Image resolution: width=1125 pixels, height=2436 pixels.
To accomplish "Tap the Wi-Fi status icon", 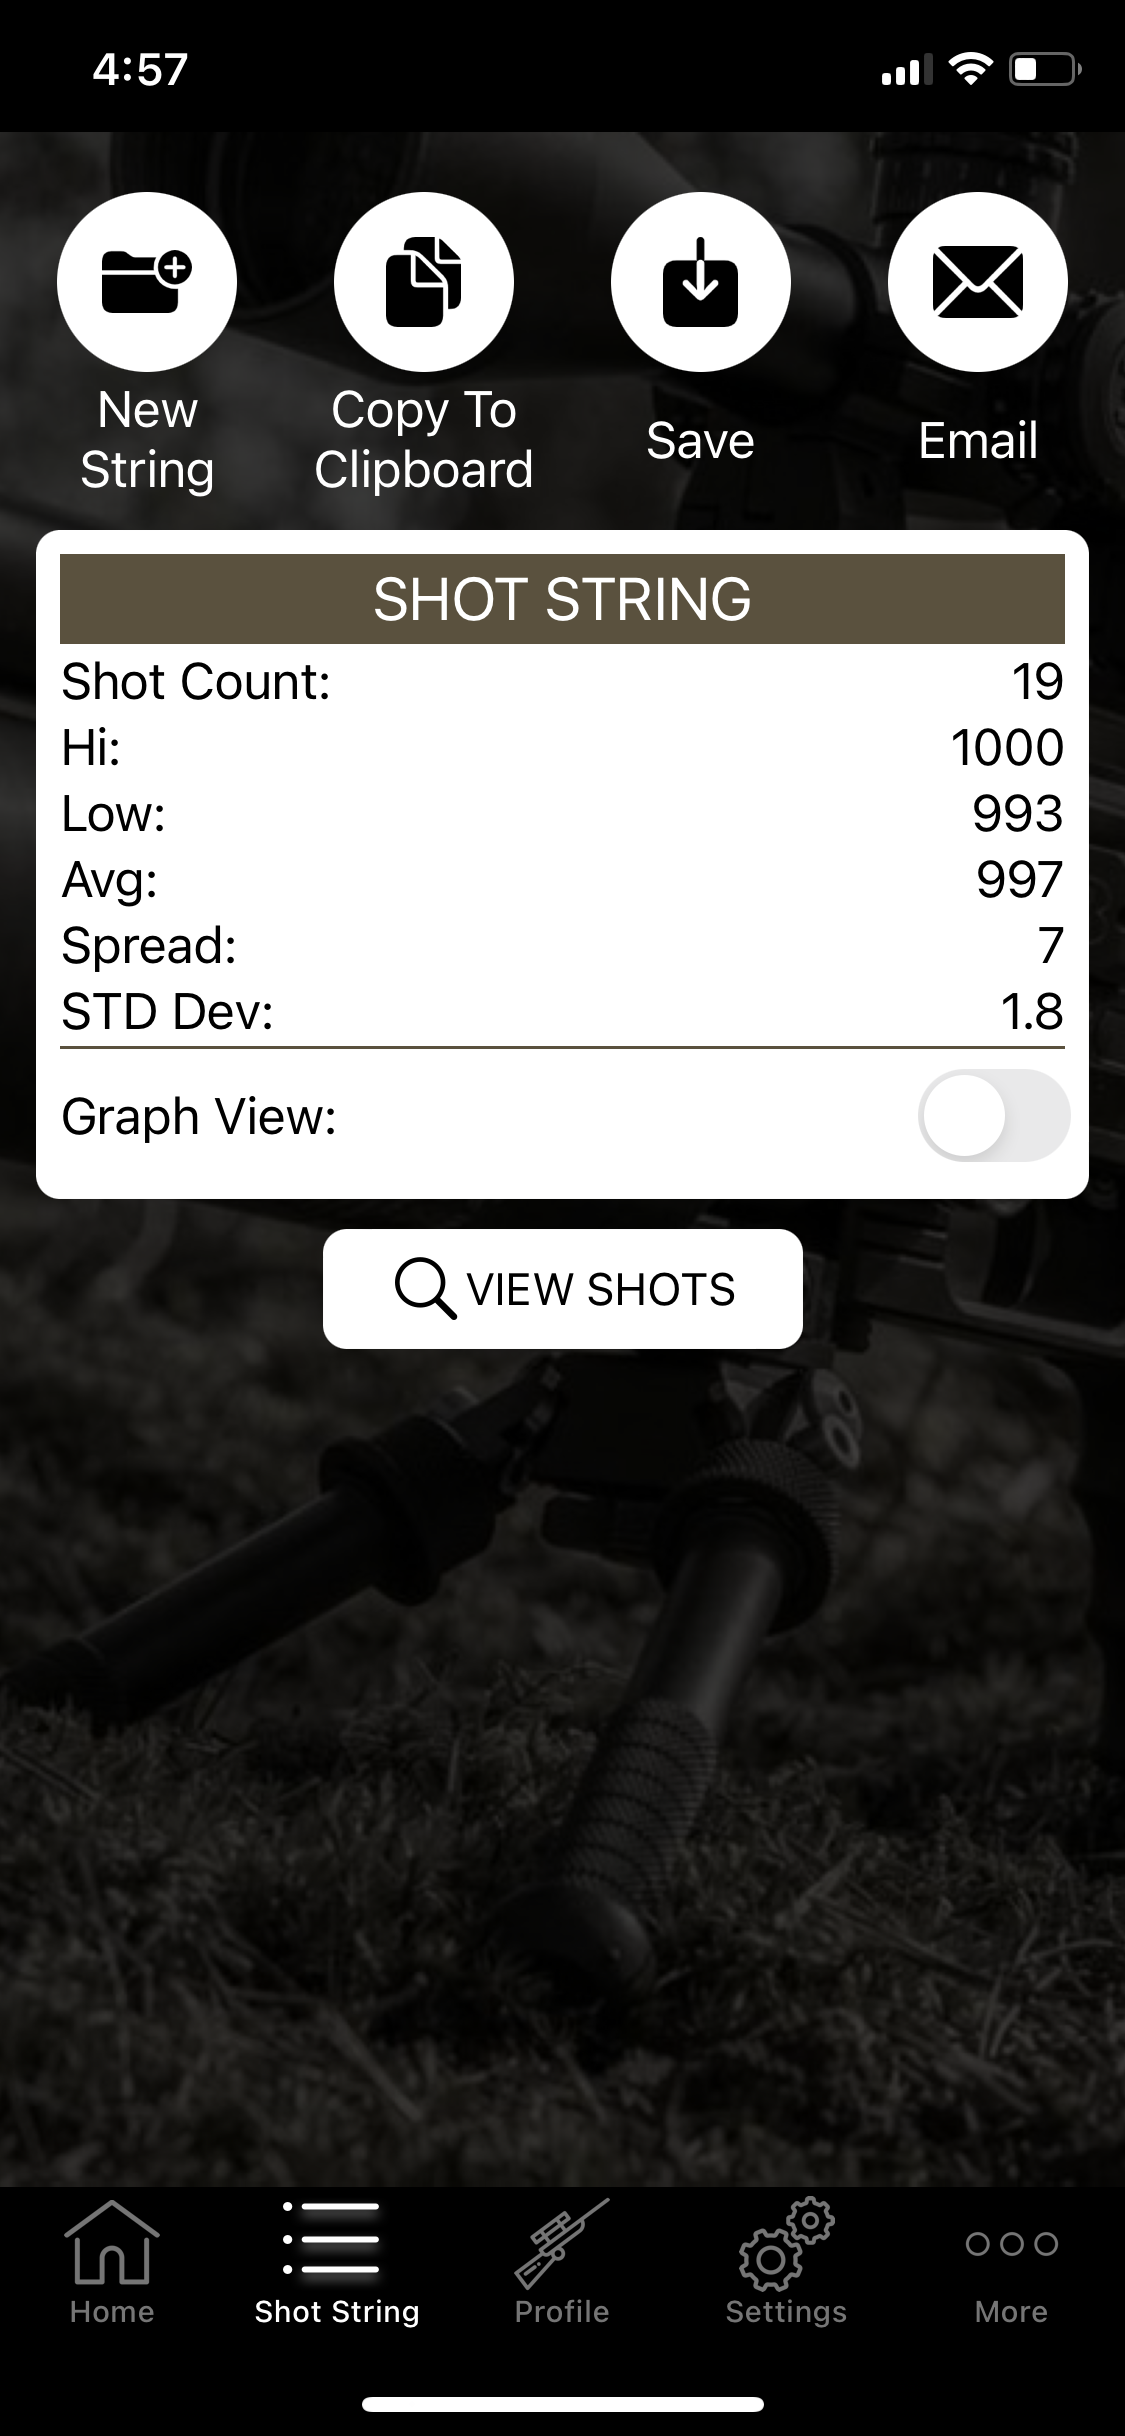I will click(969, 69).
